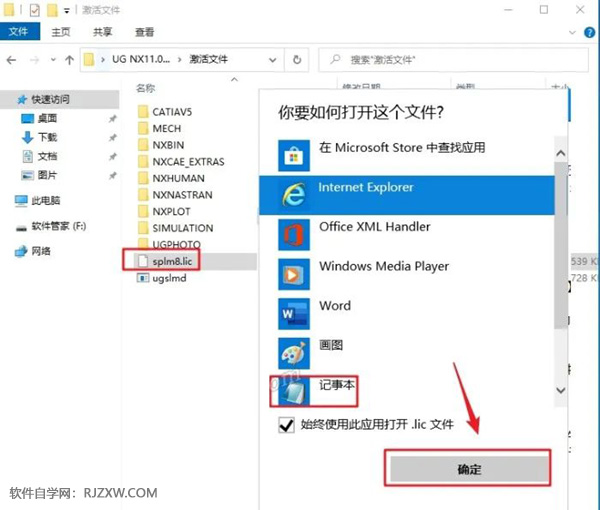Select the ugslmd file
Screen dimensions: 600x510
[x=169, y=278]
